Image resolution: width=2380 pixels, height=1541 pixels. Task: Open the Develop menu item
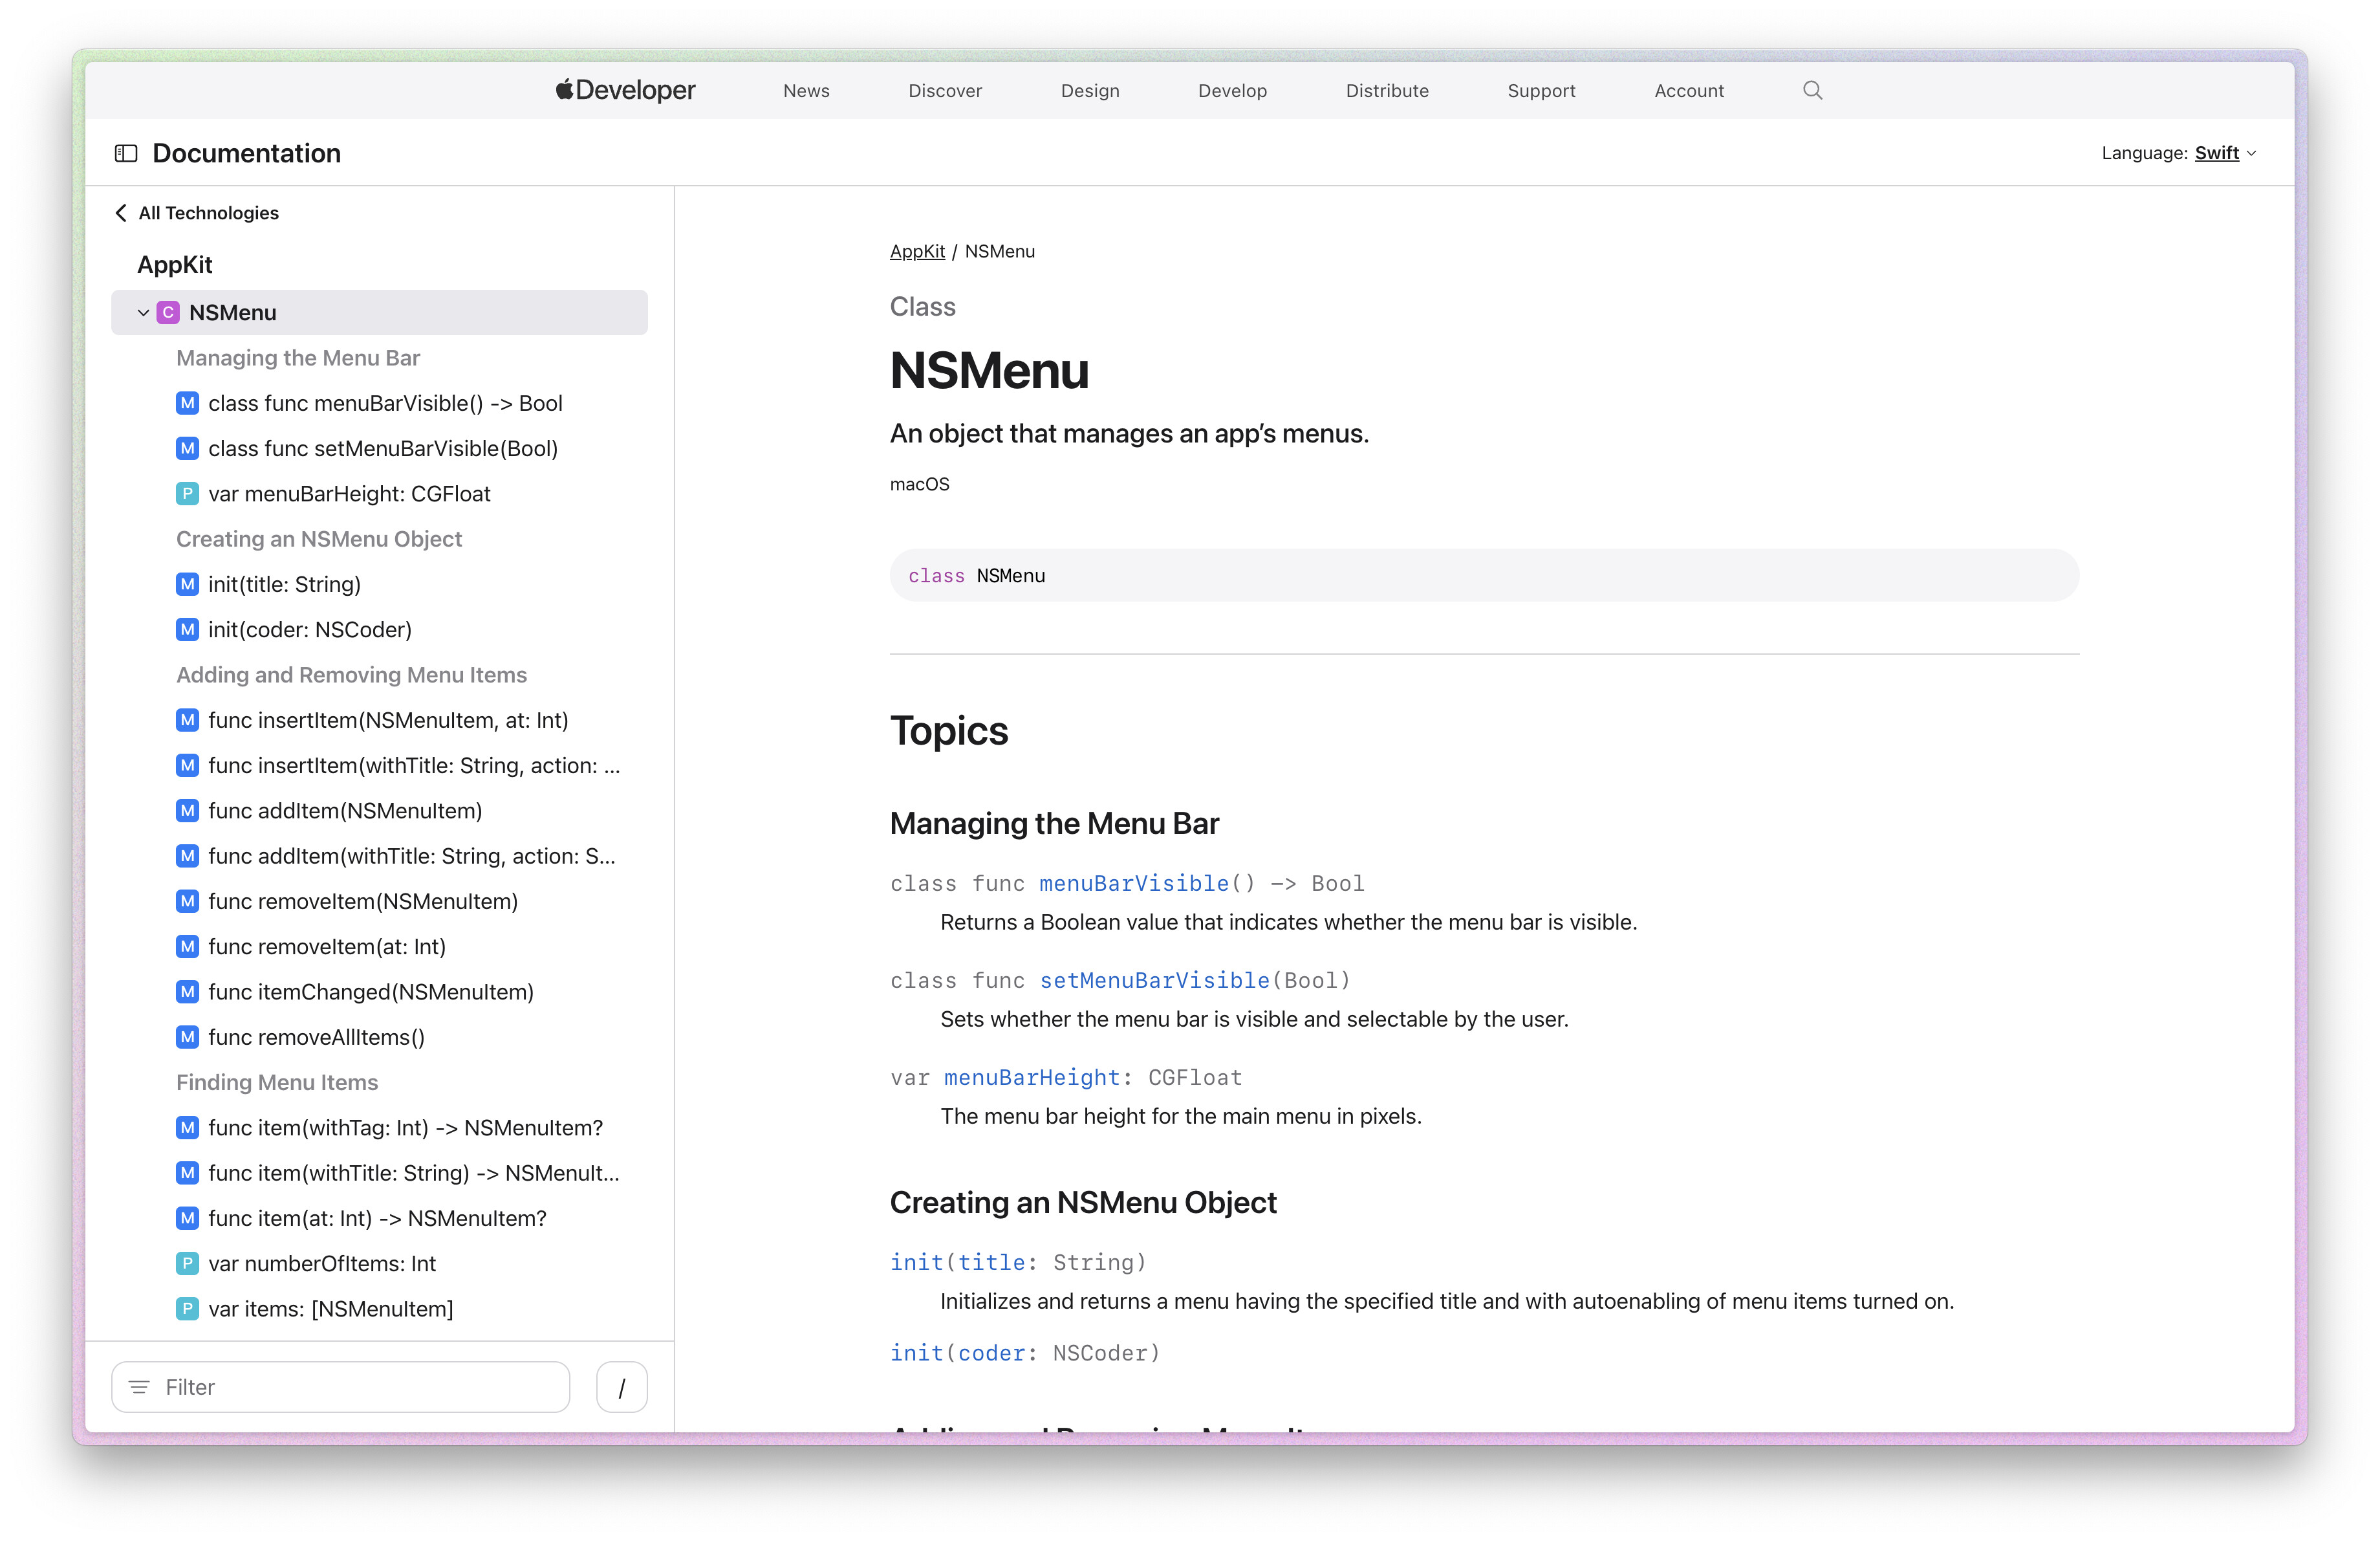tap(1232, 91)
